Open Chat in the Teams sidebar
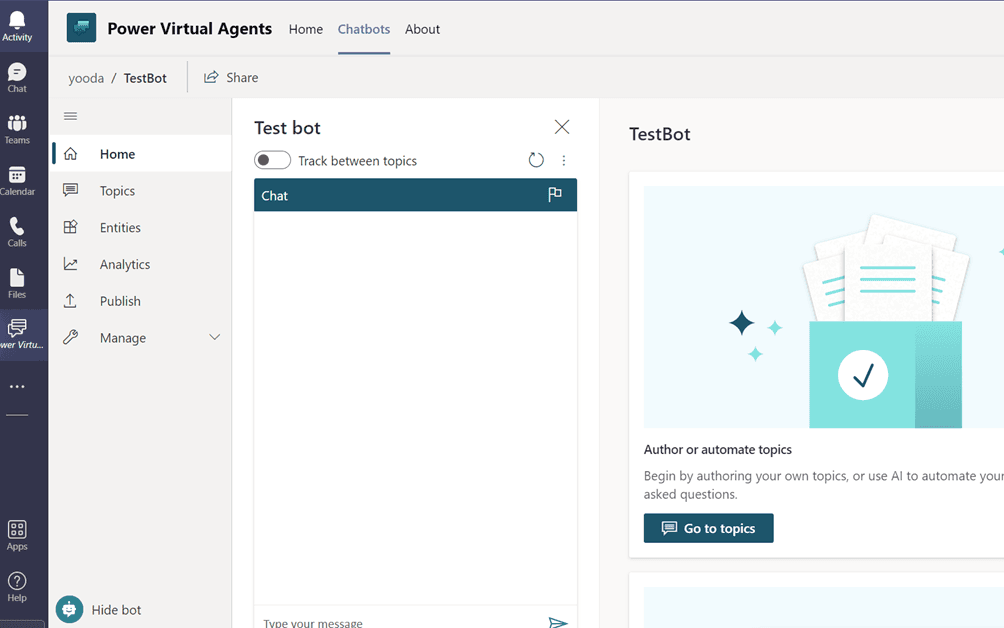 click(17, 78)
